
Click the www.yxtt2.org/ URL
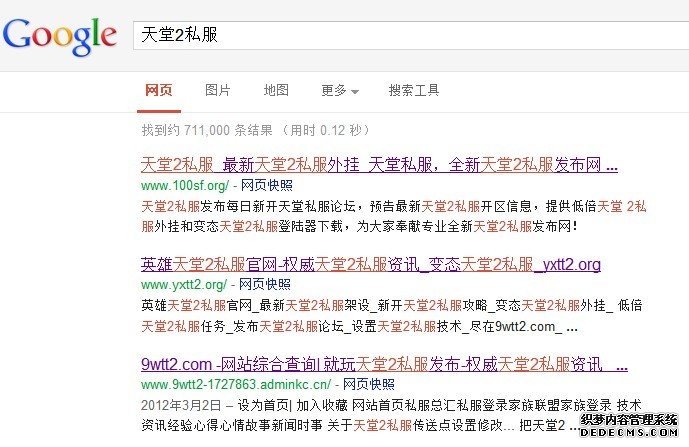[x=184, y=285]
